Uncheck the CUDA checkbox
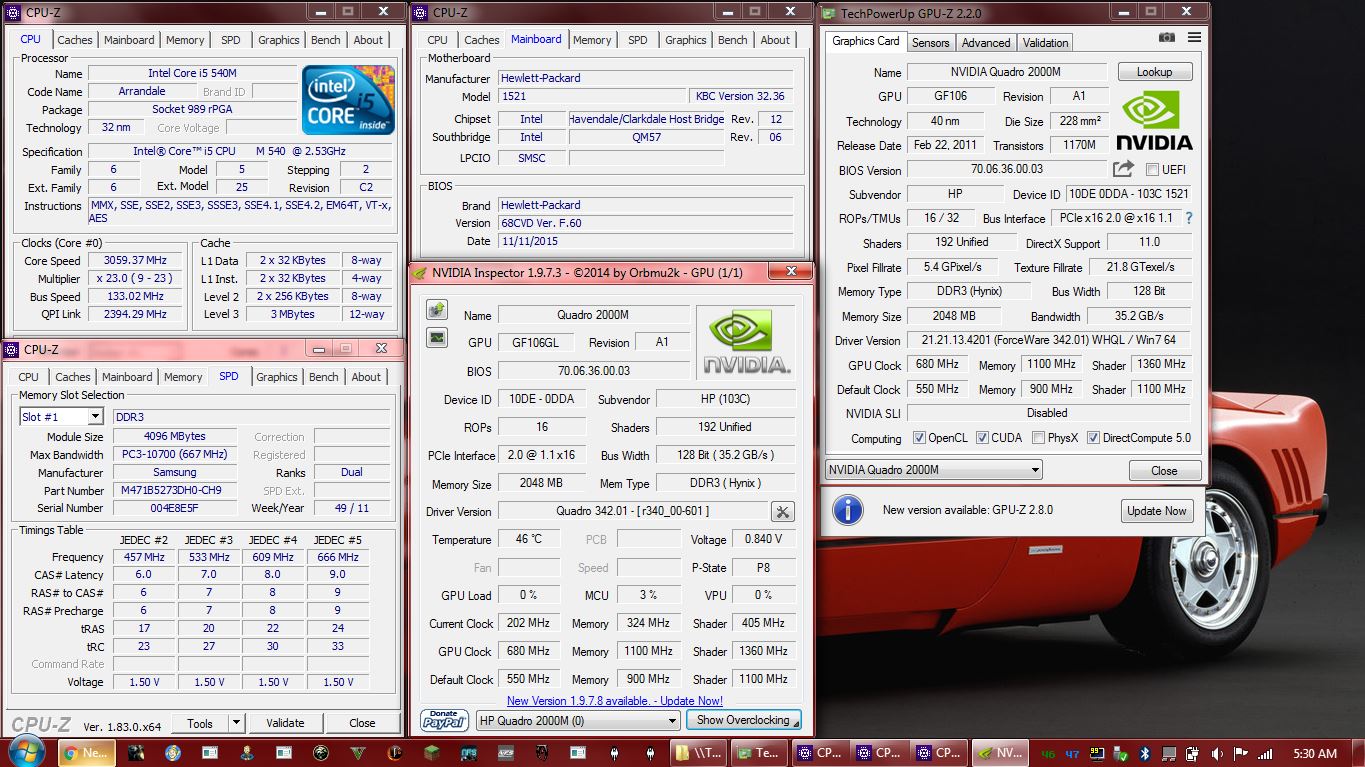This screenshot has width=1365, height=767. 982,438
